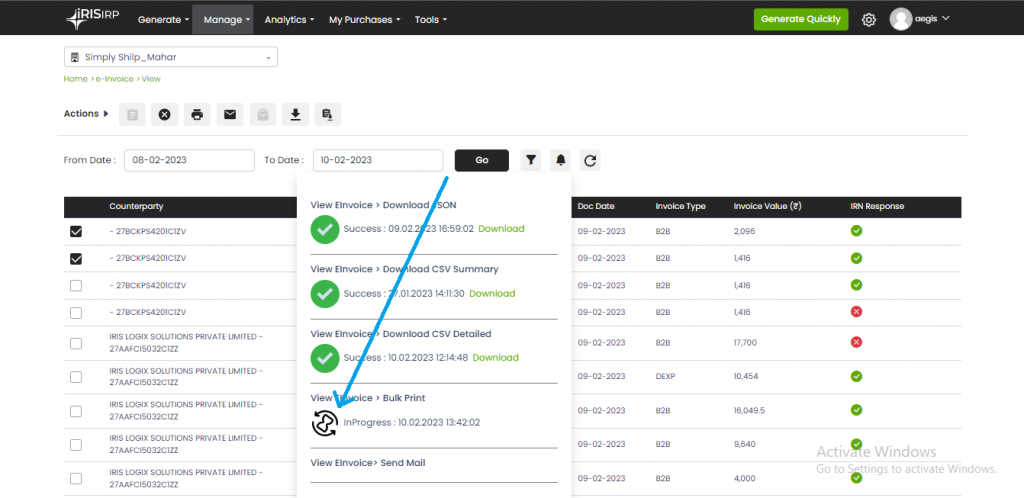1024x498 pixels.
Task: Click the notification bell icon
Action: (561, 160)
